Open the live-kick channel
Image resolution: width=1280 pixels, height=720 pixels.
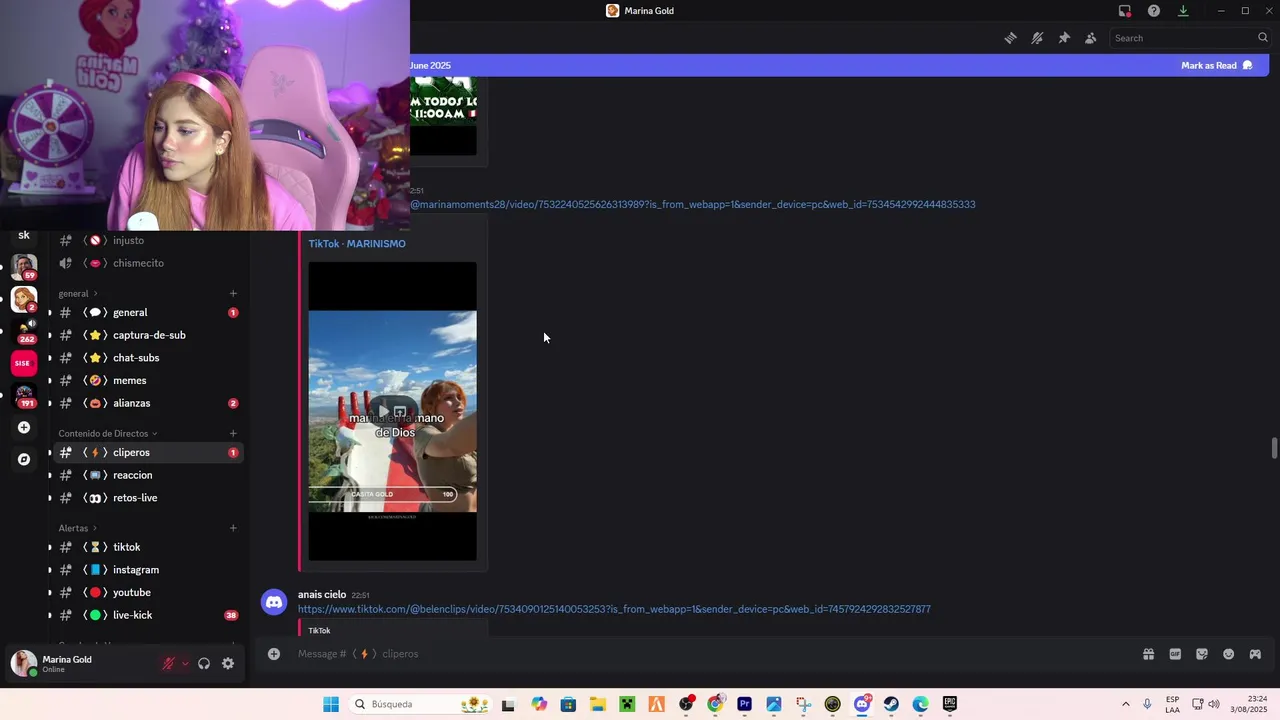click(x=147, y=615)
